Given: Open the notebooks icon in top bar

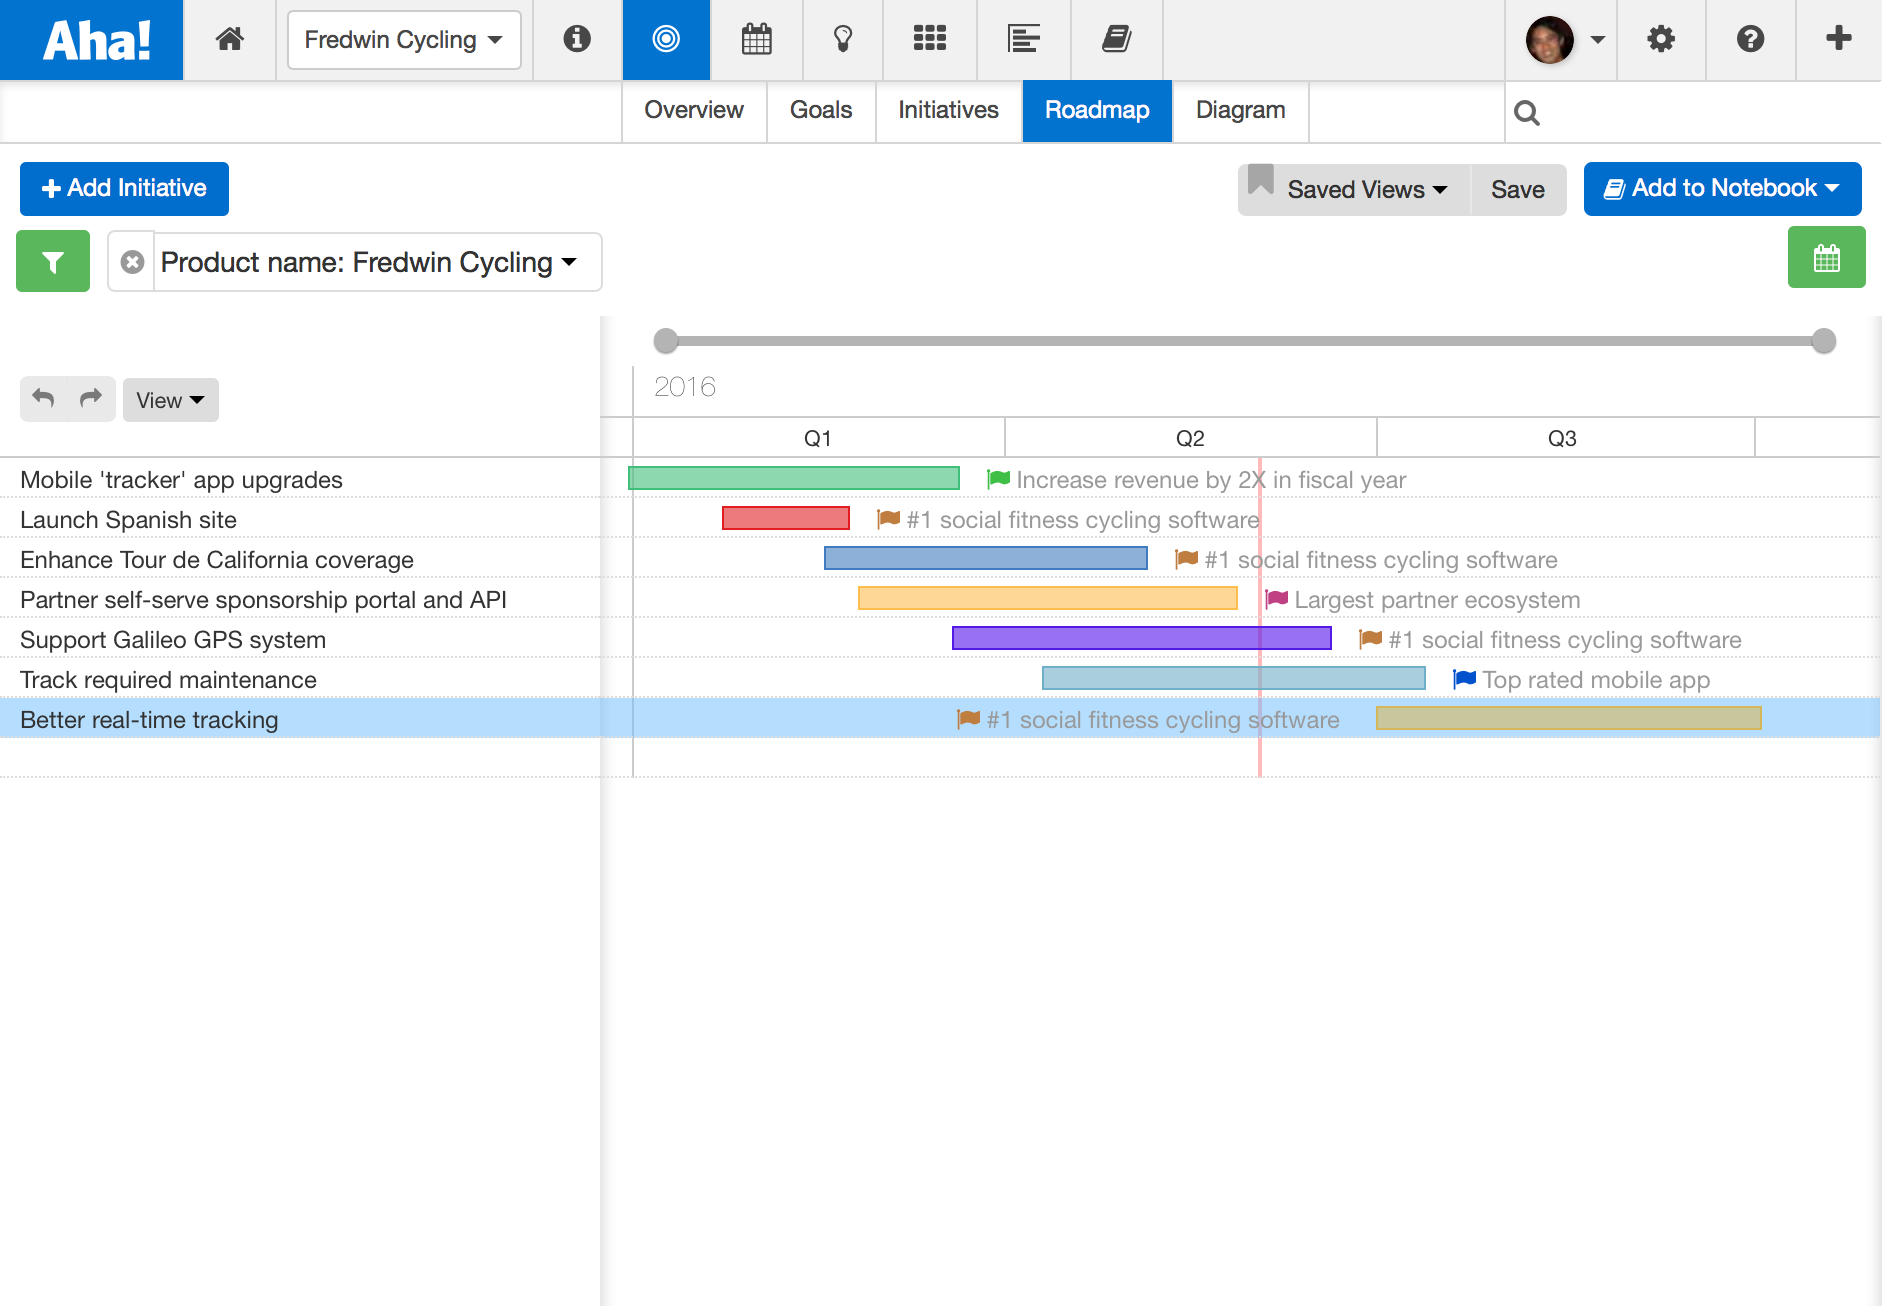Looking at the screenshot, I should coord(1116,39).
